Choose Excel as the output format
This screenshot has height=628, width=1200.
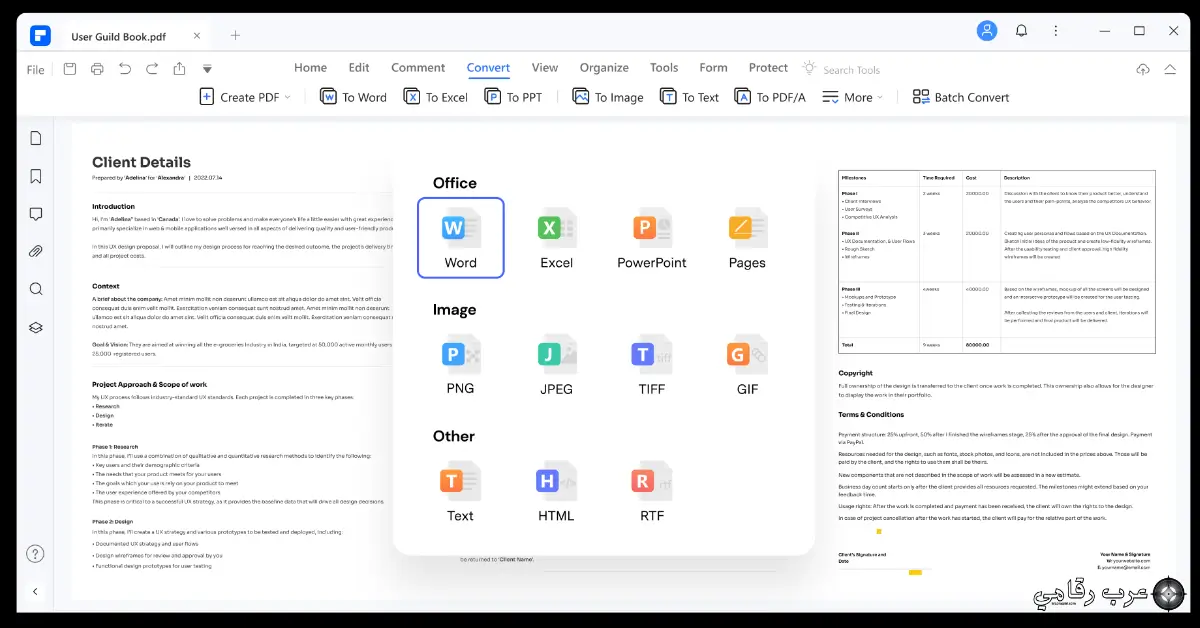pos(556,238)
